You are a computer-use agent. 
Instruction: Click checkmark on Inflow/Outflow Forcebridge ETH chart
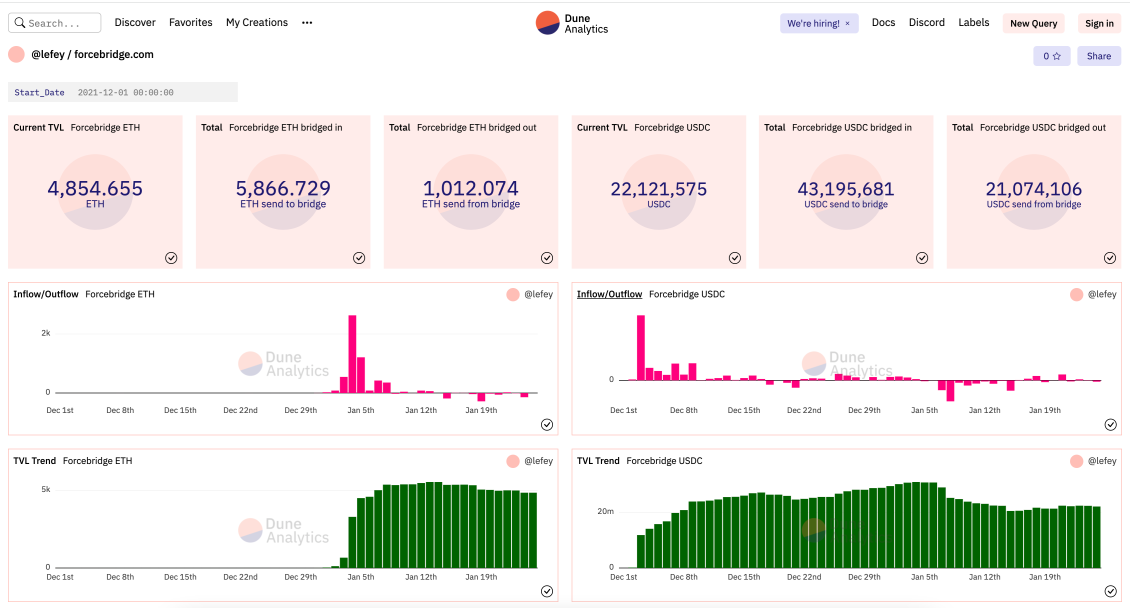pyautogui.click(x=547, y=424)
